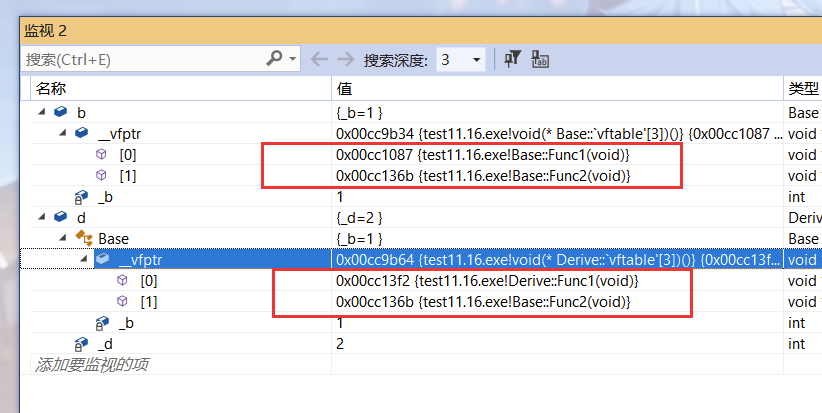The height and width of the screenshot is (413, 822).
Task: Click the blue cube icon of b
Action: pos(61,112)
